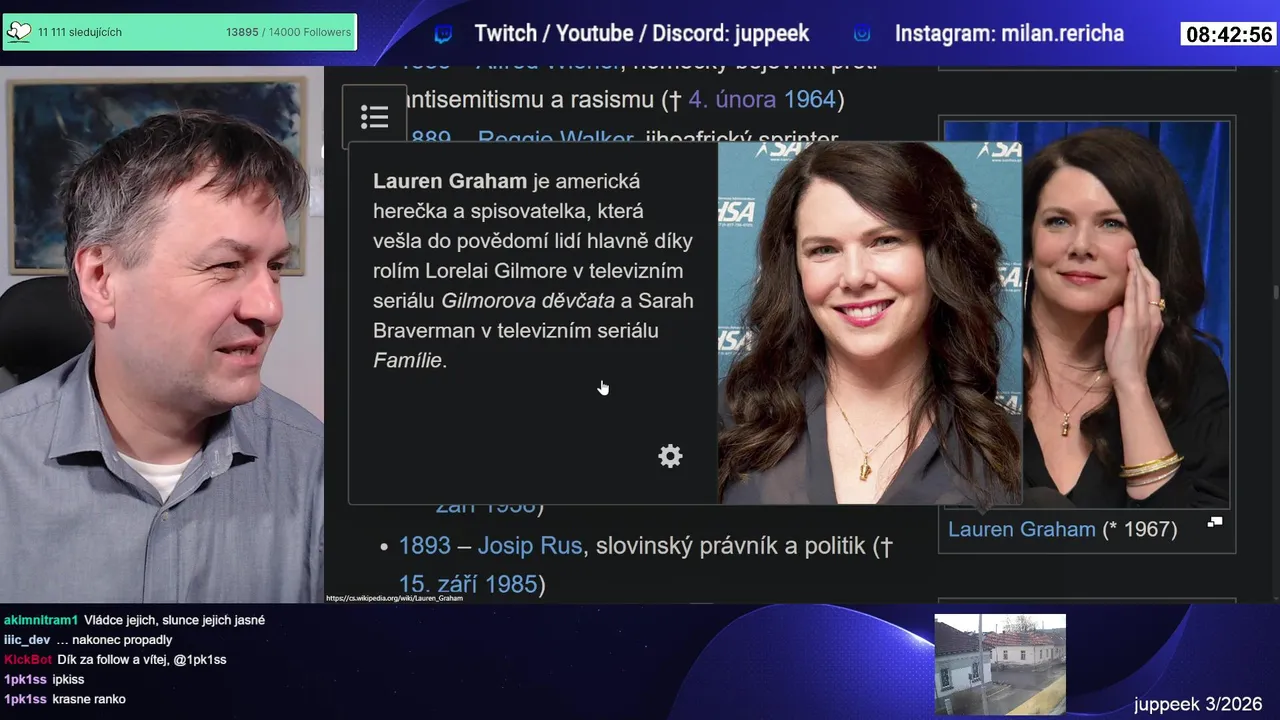
Task: Open the table of contents list icon
Action: (x=374, y=117)
